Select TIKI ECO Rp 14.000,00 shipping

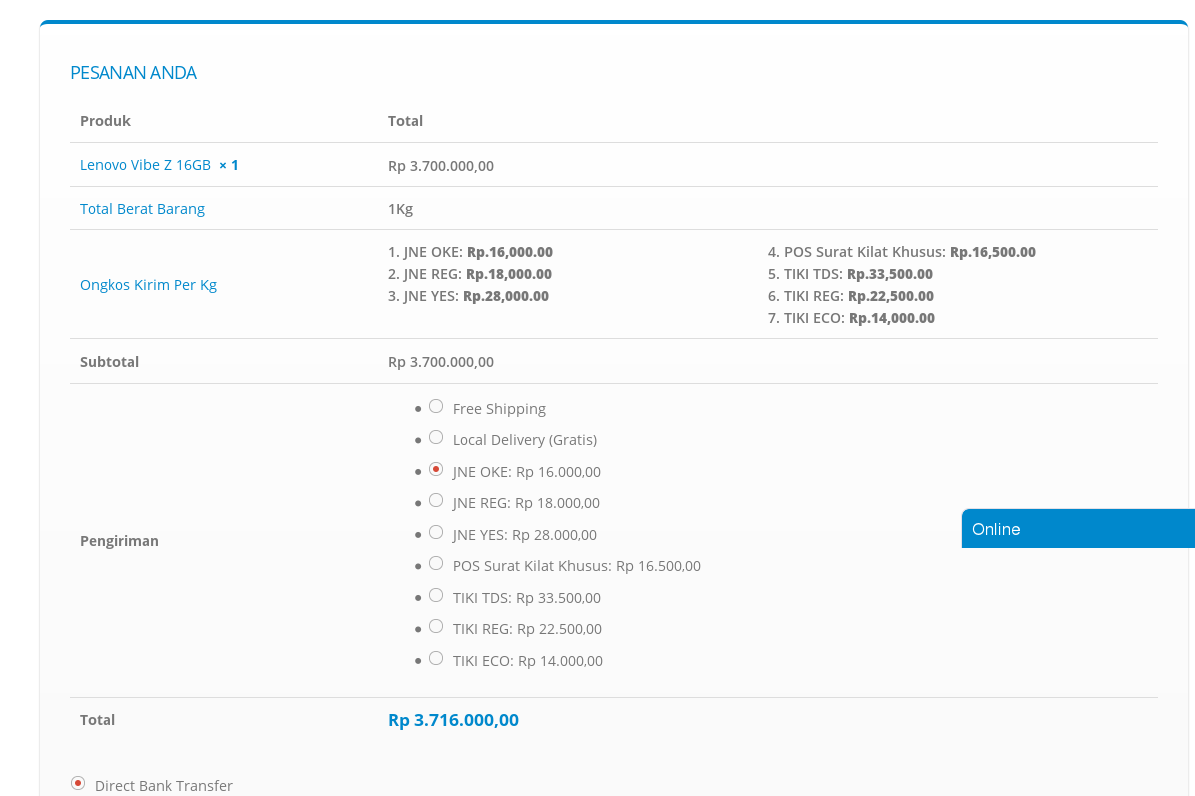pyautogui.click(x=436, y=658)
